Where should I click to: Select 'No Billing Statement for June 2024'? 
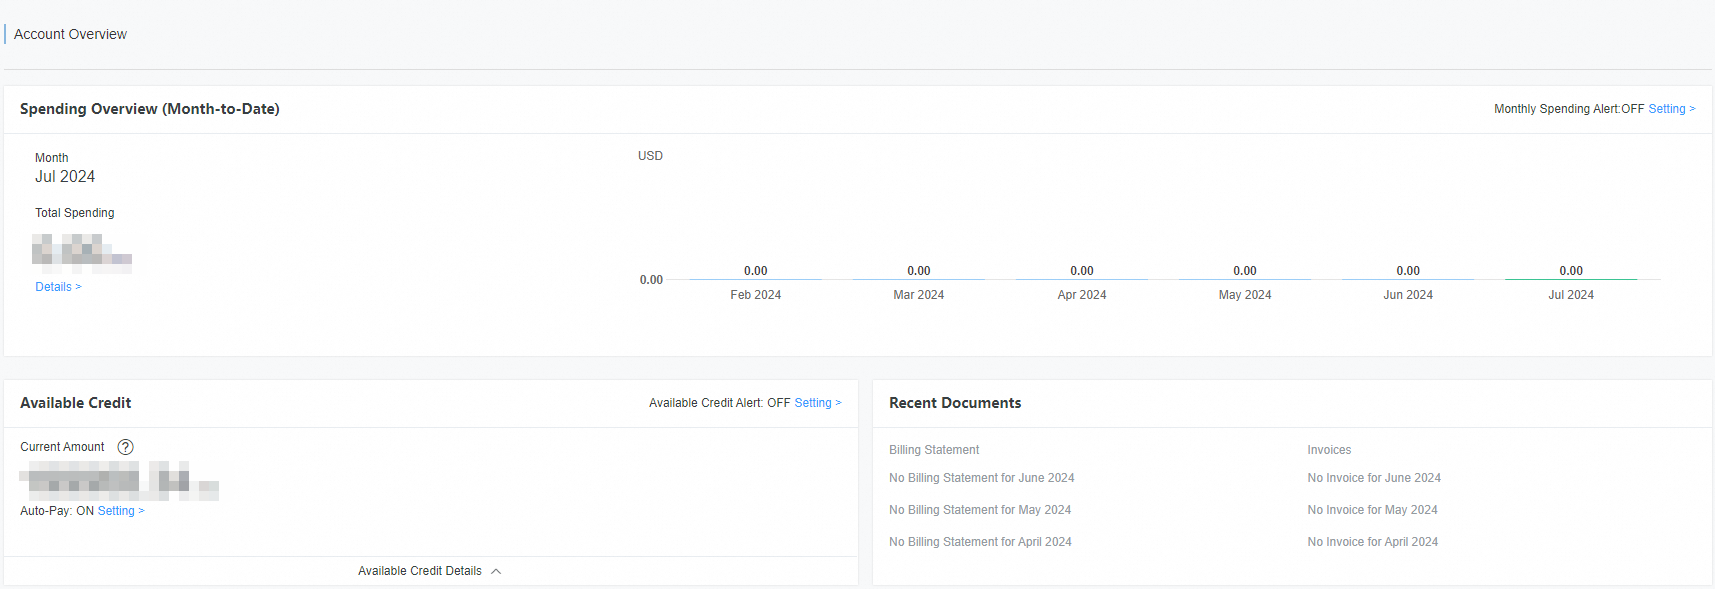coord(981,478)
